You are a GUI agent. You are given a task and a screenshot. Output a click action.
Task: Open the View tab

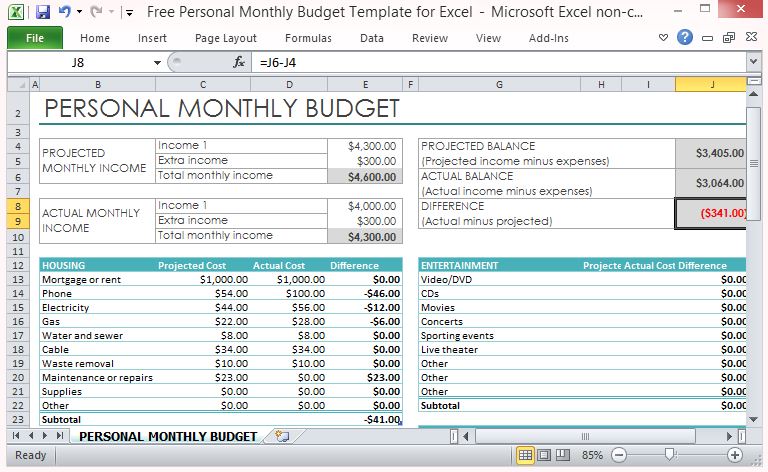tap(488, 38)
